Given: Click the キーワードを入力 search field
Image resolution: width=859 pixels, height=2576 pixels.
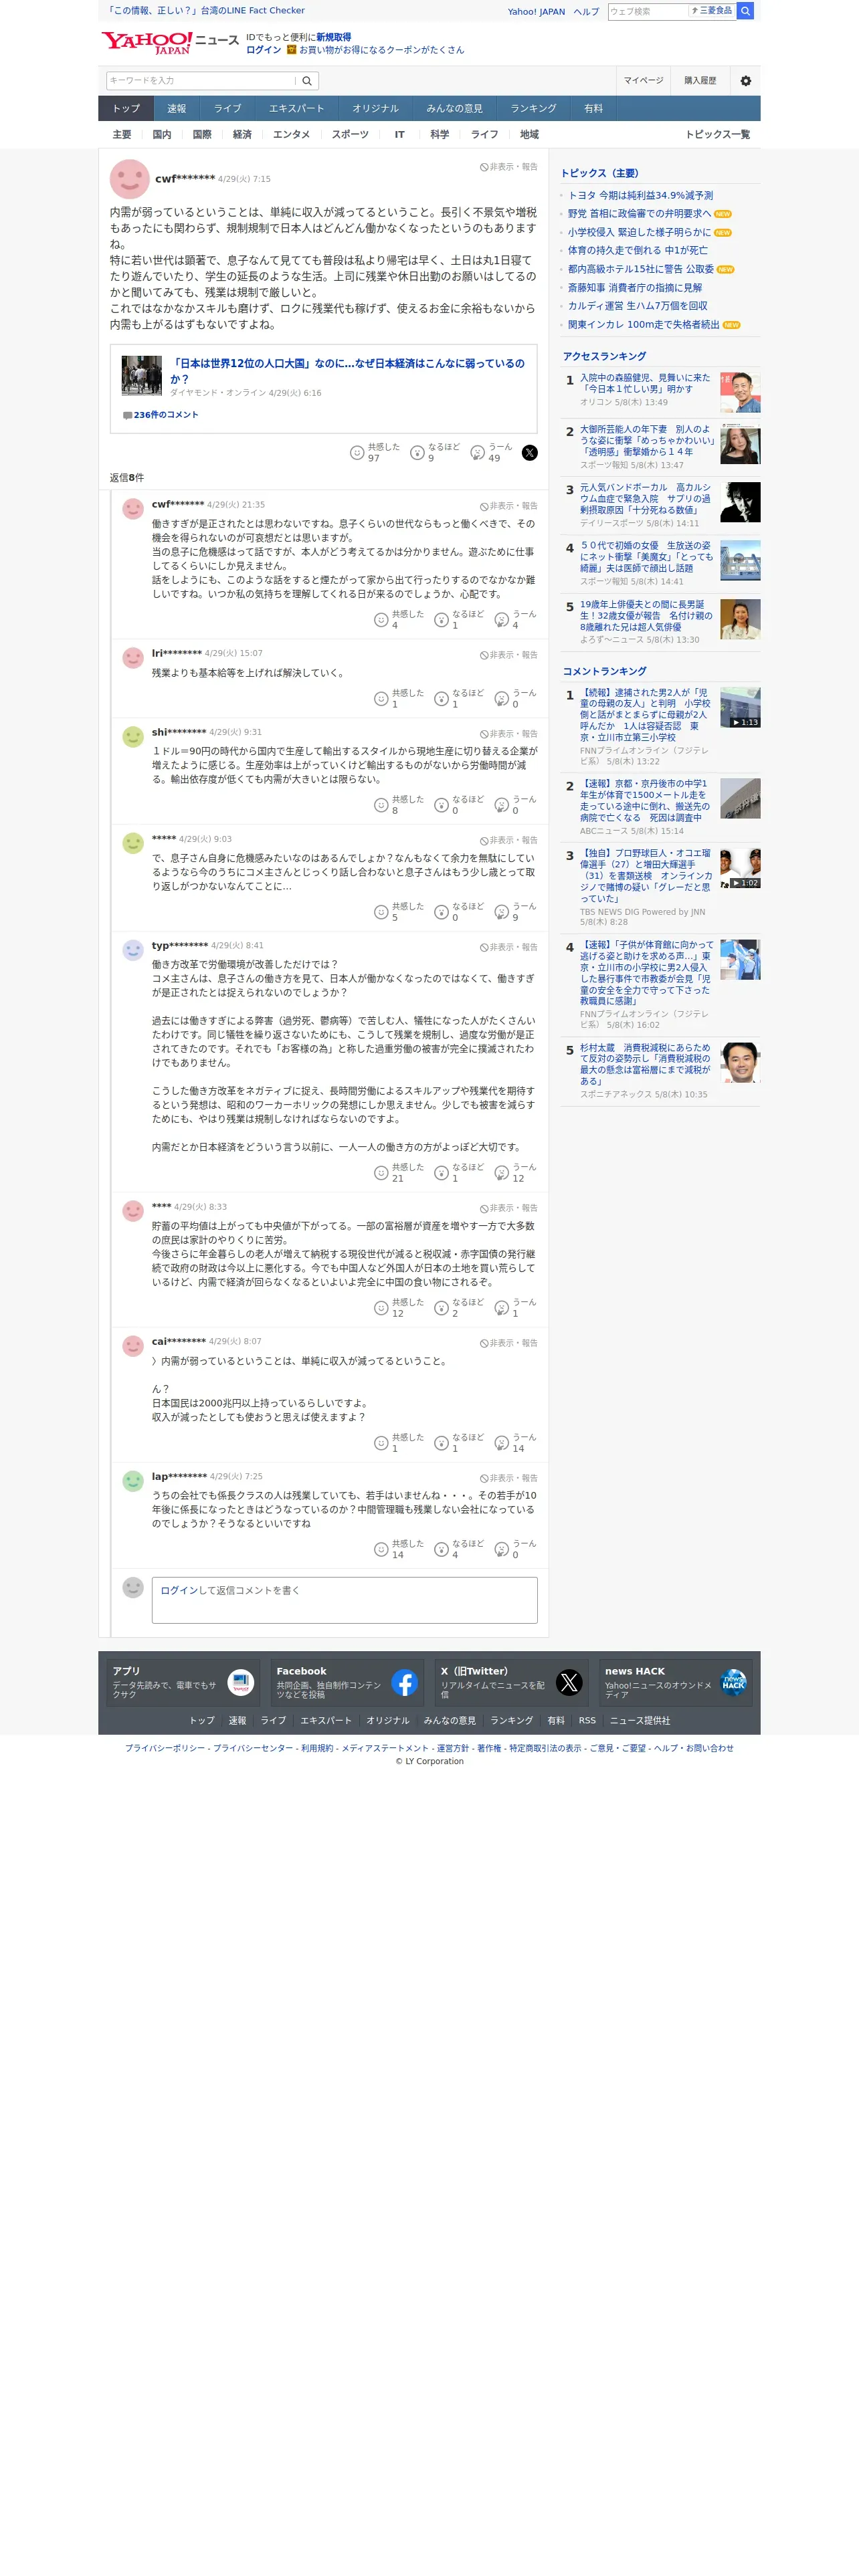Looking at the screenshot, I should (x=201, y=81).
